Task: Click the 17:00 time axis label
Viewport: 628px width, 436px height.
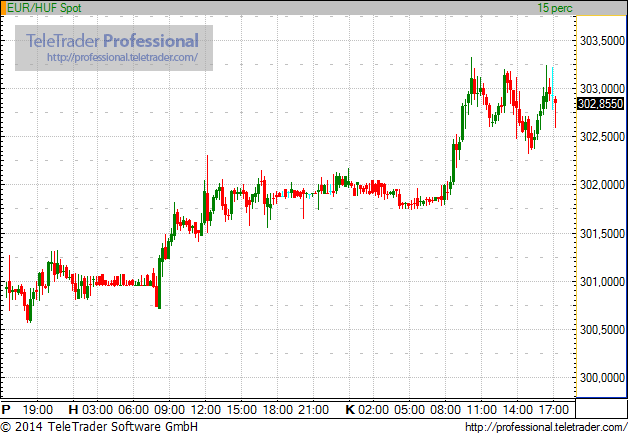Action: click(554, 410)
